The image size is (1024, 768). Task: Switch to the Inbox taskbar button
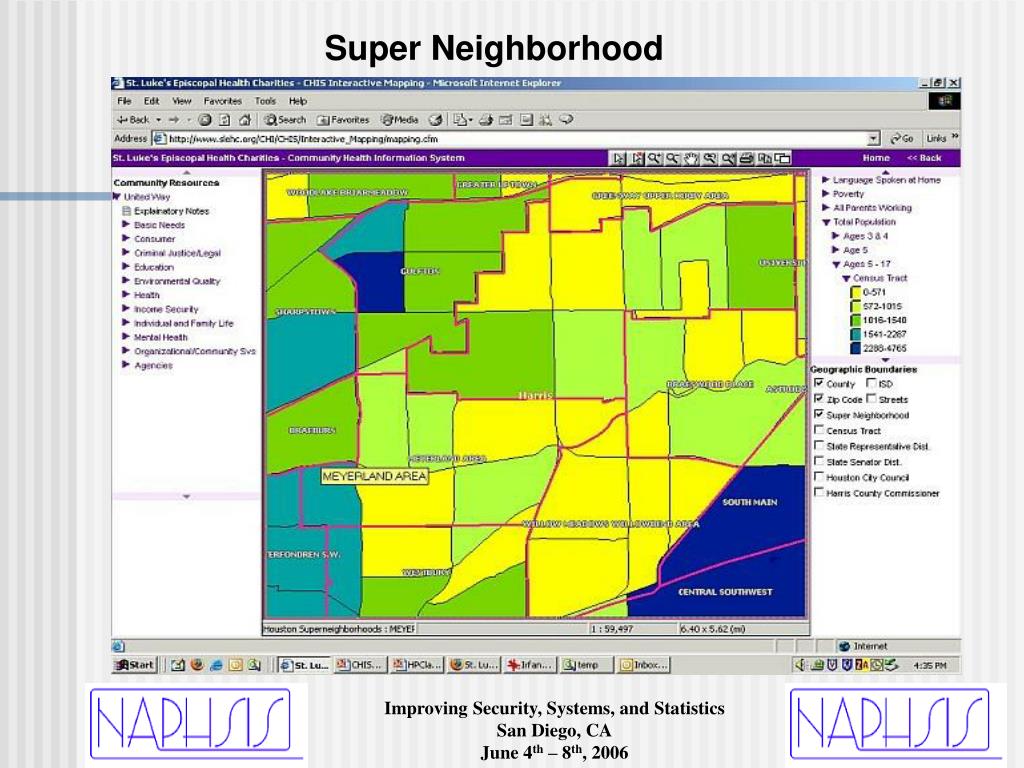click(x=644, y=665)
